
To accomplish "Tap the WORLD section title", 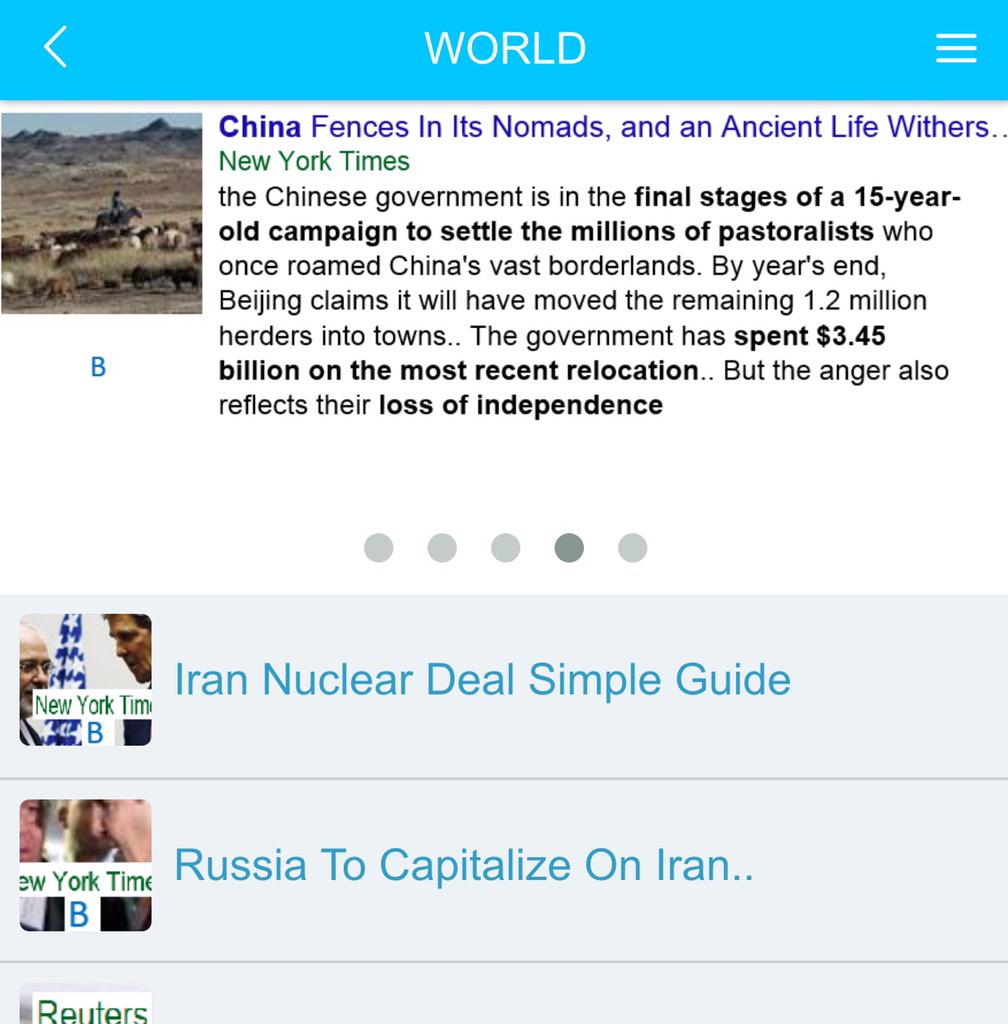I will [505, 48].
